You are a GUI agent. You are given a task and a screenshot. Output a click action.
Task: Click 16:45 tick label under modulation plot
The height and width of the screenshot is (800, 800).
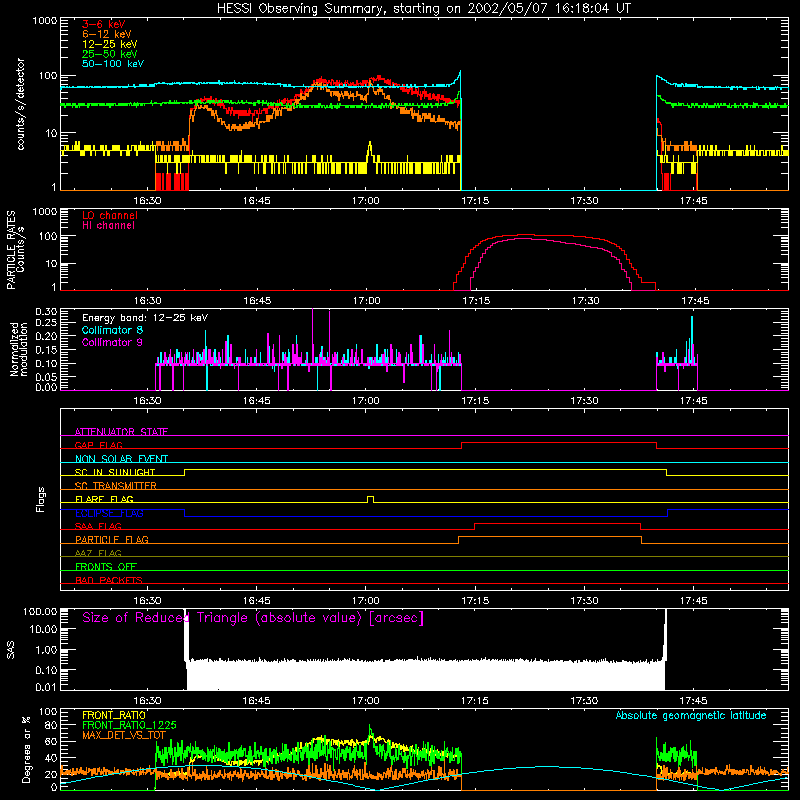(x=257, y=401)
